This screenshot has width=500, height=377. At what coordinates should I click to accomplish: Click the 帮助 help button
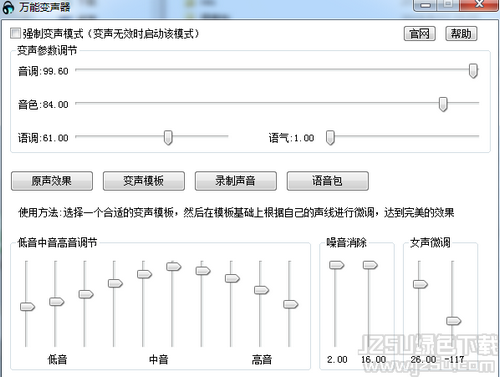click(x=461, y=34)
